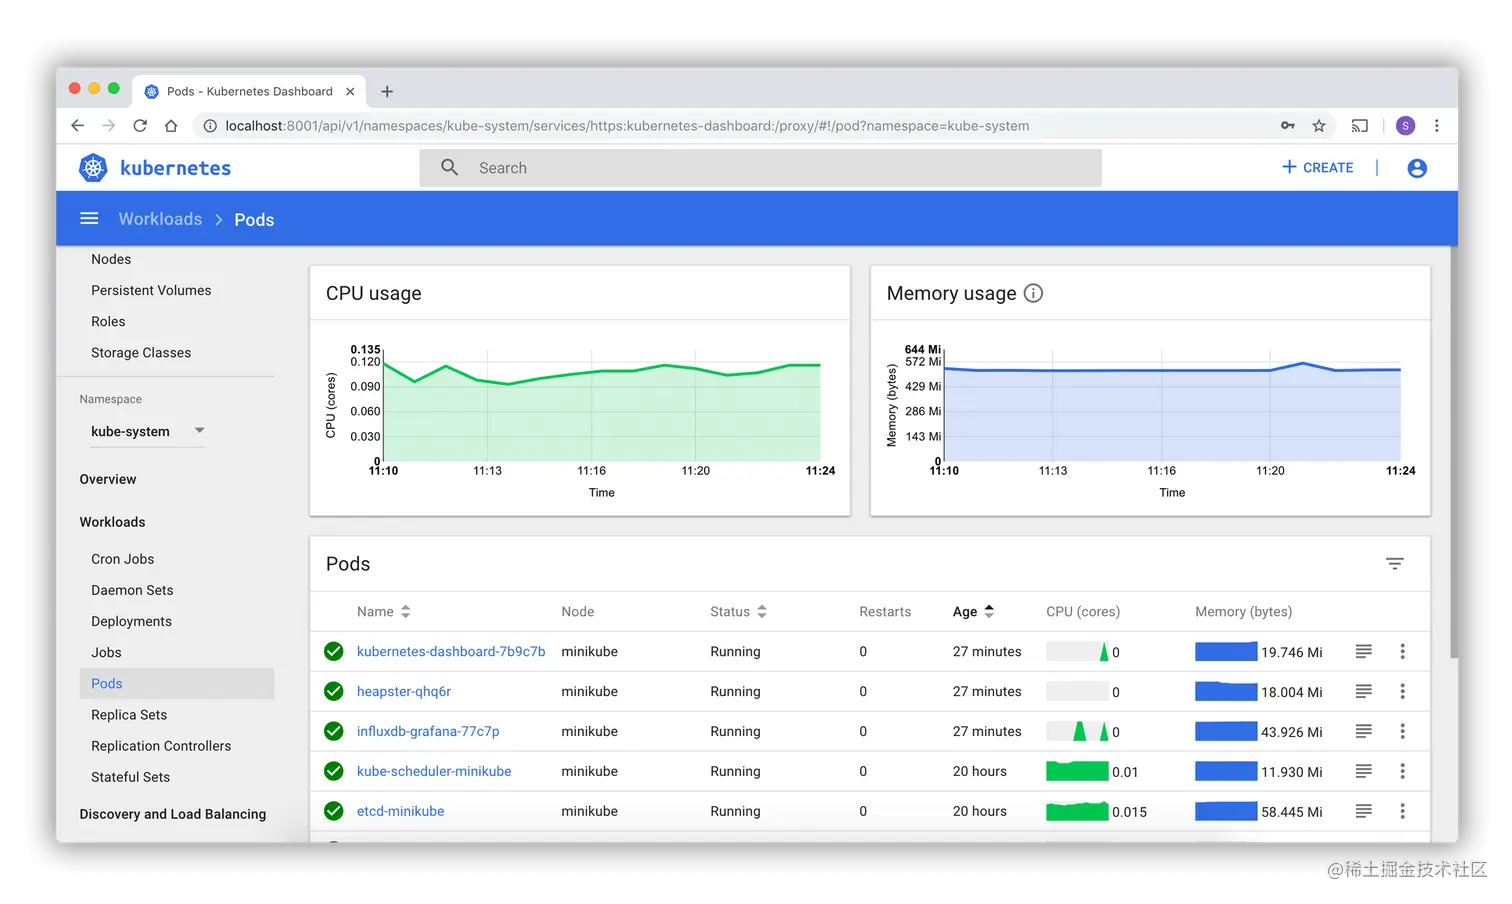The width and height of the screenshot is (1512, 904).
Task: Open the filter icon in Pods panel
Action: [x=1395, y=563]
